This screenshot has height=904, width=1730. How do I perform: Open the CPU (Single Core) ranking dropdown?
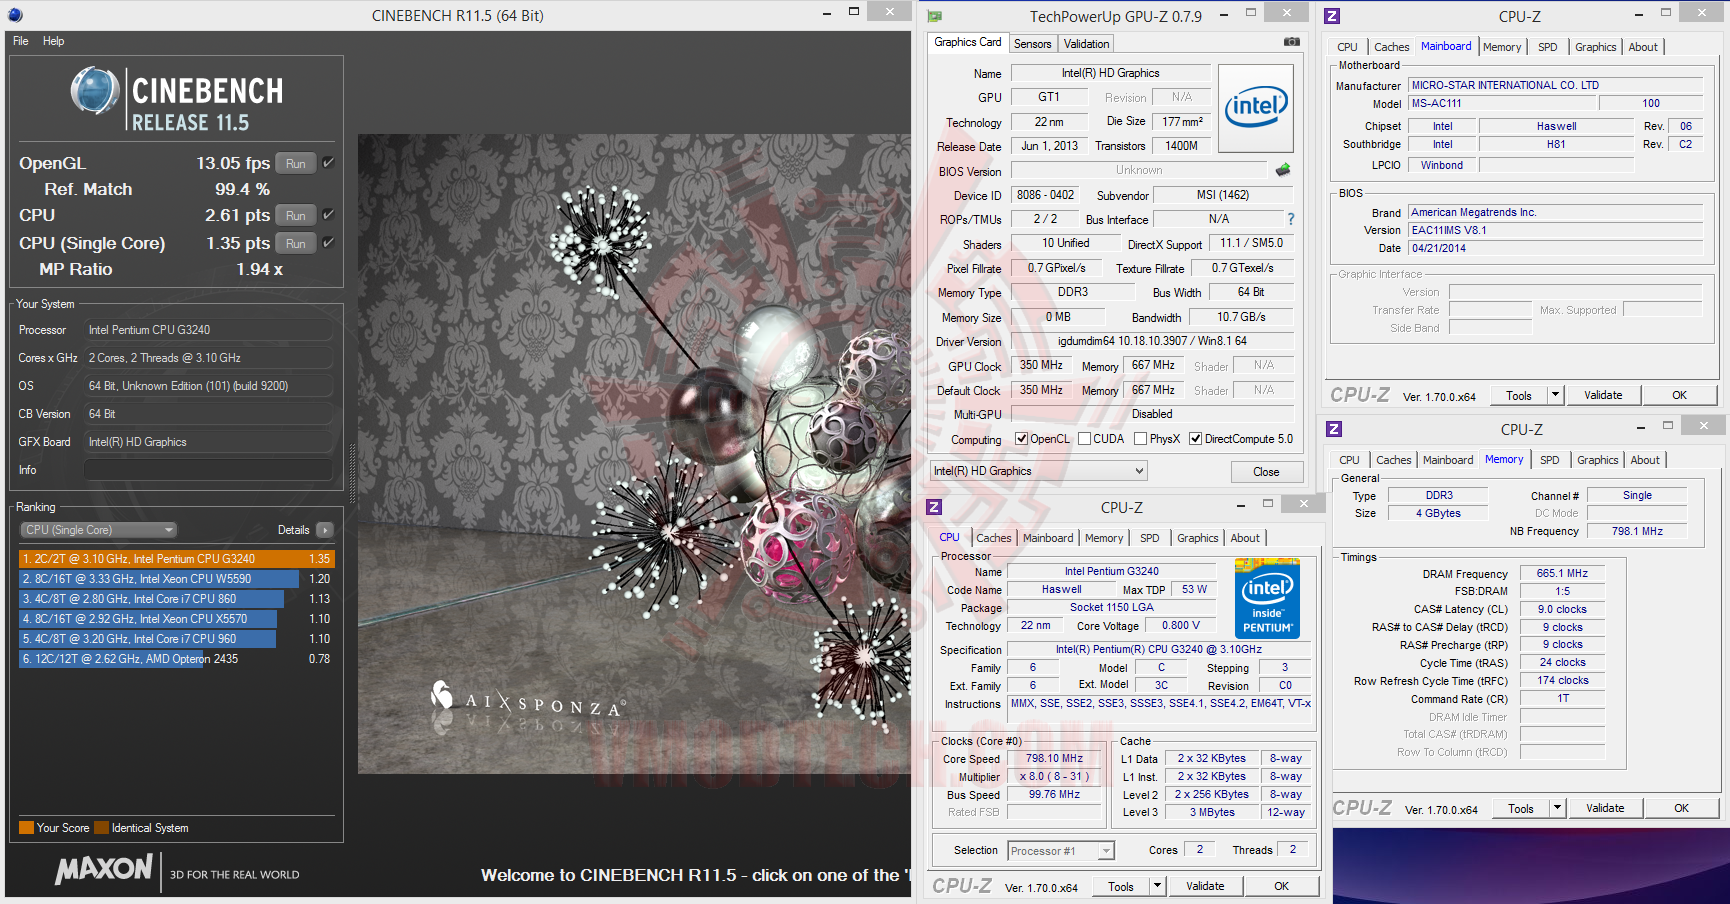coord(171,529)
